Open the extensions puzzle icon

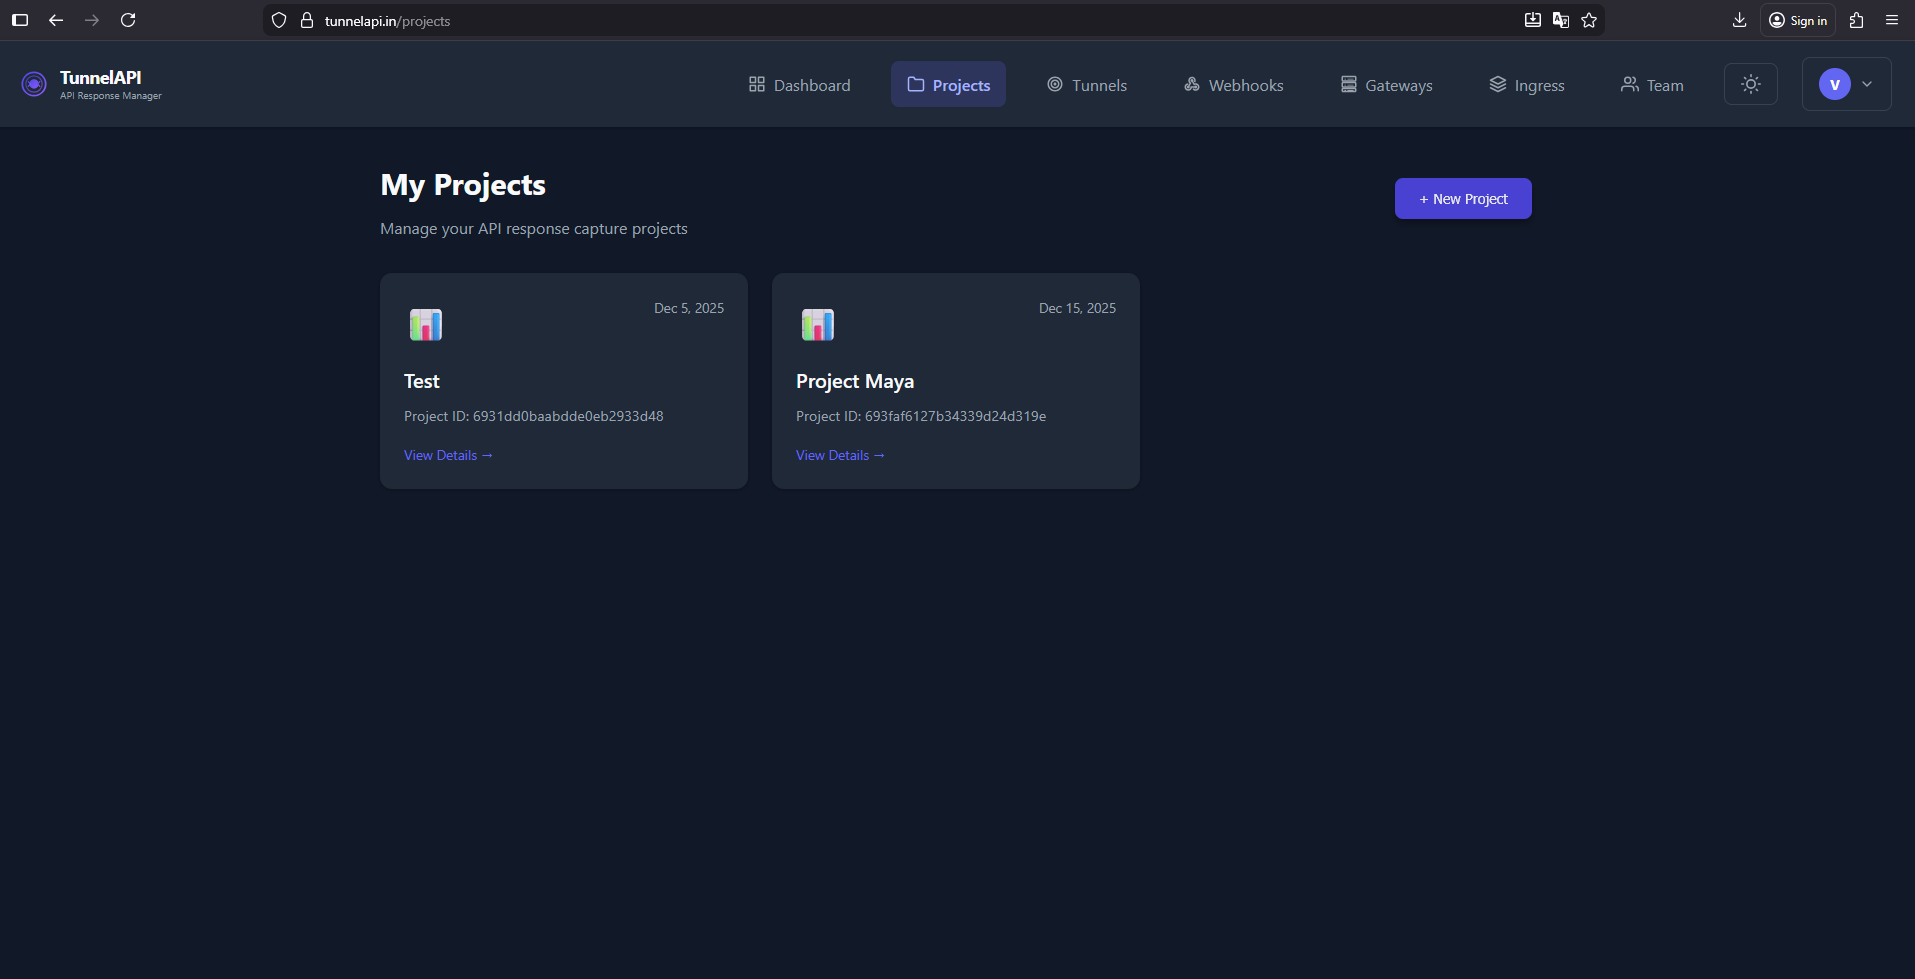(x=1857, y=20)
